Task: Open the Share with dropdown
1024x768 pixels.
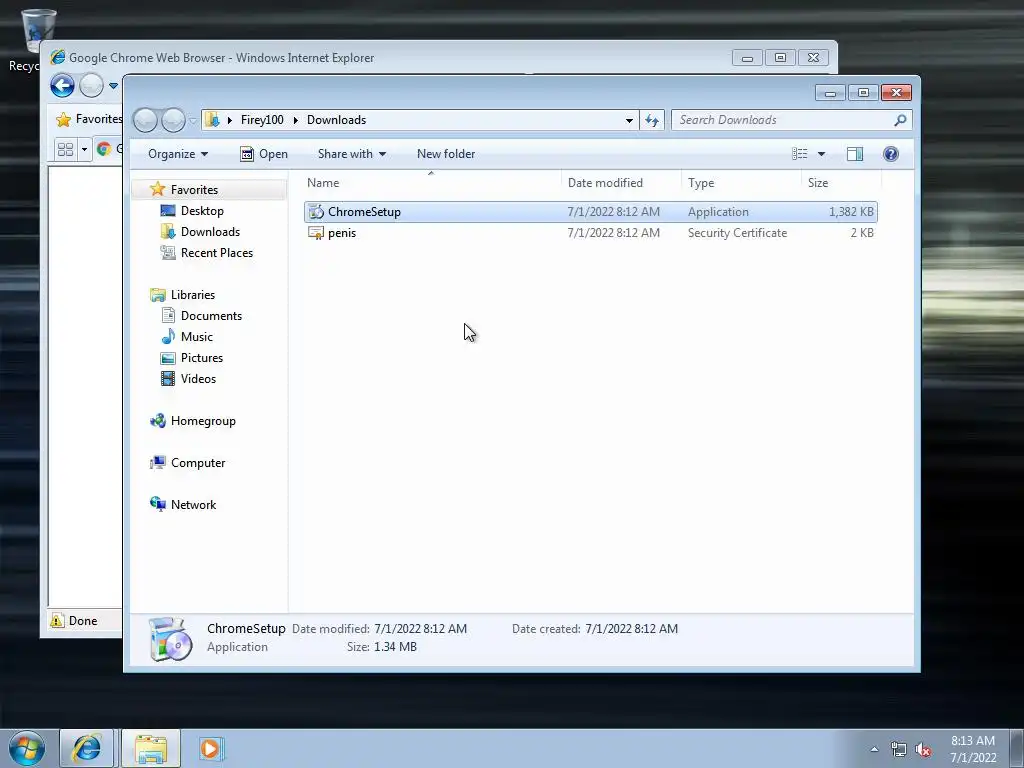Action: pyautogui.click(x=351, y=154)
